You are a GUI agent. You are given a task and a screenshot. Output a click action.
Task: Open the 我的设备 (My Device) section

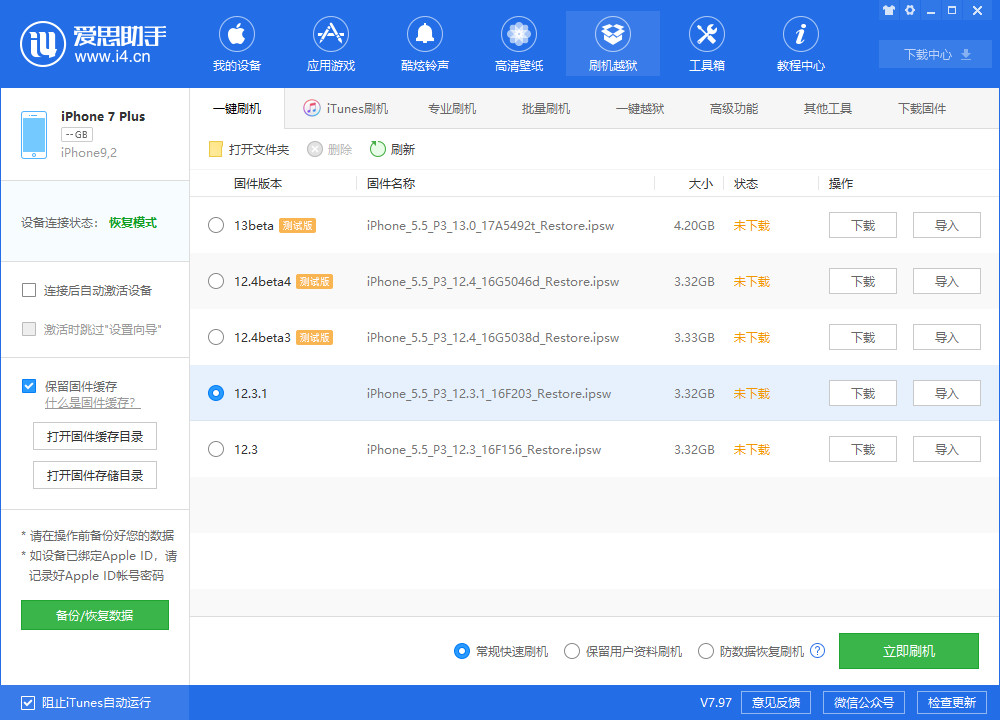(x=237, y=46)
